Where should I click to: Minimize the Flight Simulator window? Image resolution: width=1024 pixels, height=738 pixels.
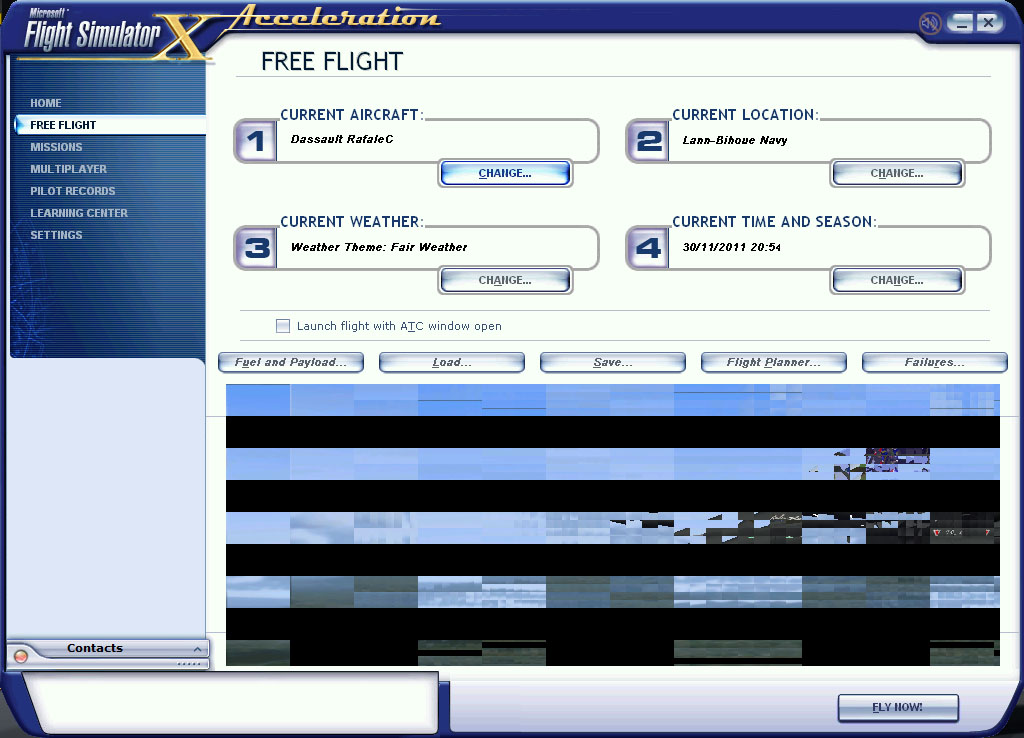pos(961,23)
